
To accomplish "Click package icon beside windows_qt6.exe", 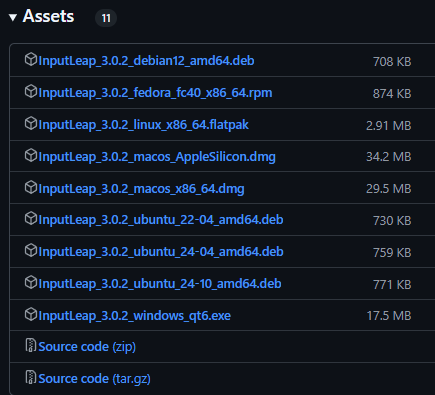I will [x=31, y=315].
